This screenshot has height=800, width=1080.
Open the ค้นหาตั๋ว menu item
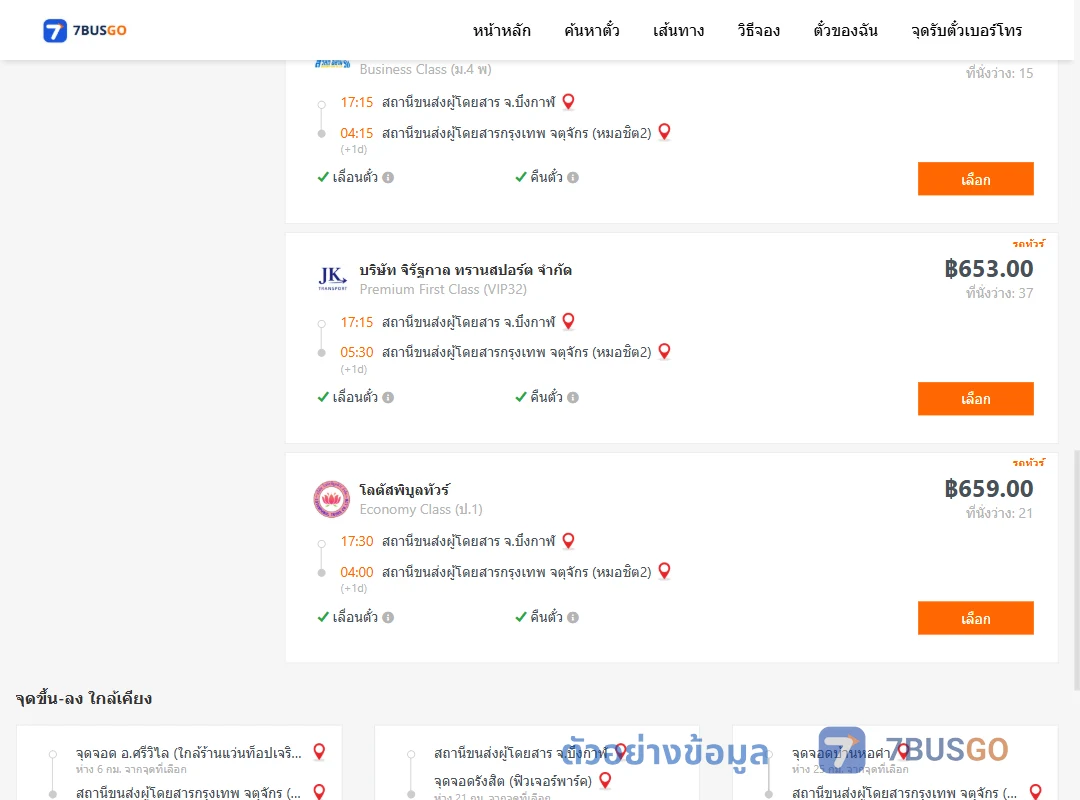tap(592, 30)
